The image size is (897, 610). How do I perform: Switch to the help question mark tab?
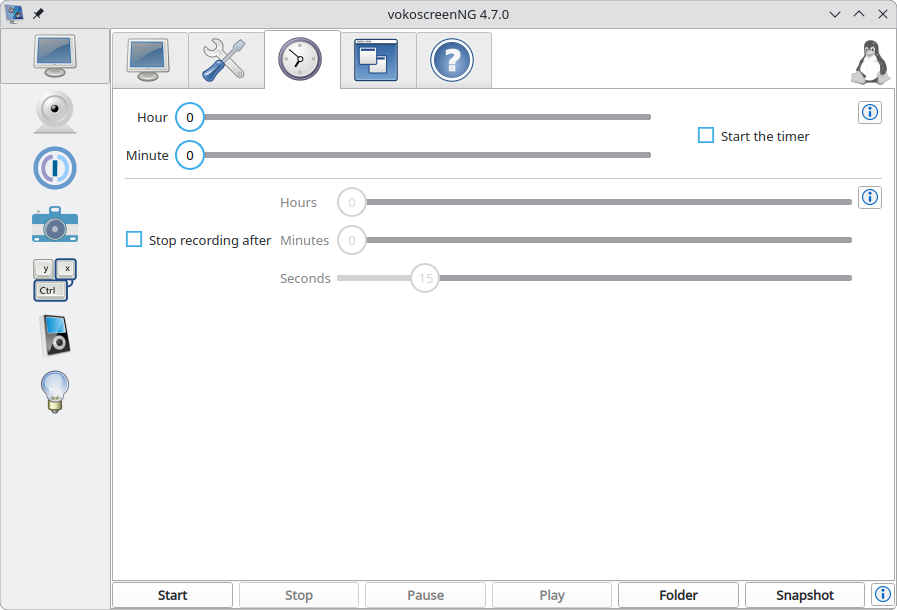point(452,60)
